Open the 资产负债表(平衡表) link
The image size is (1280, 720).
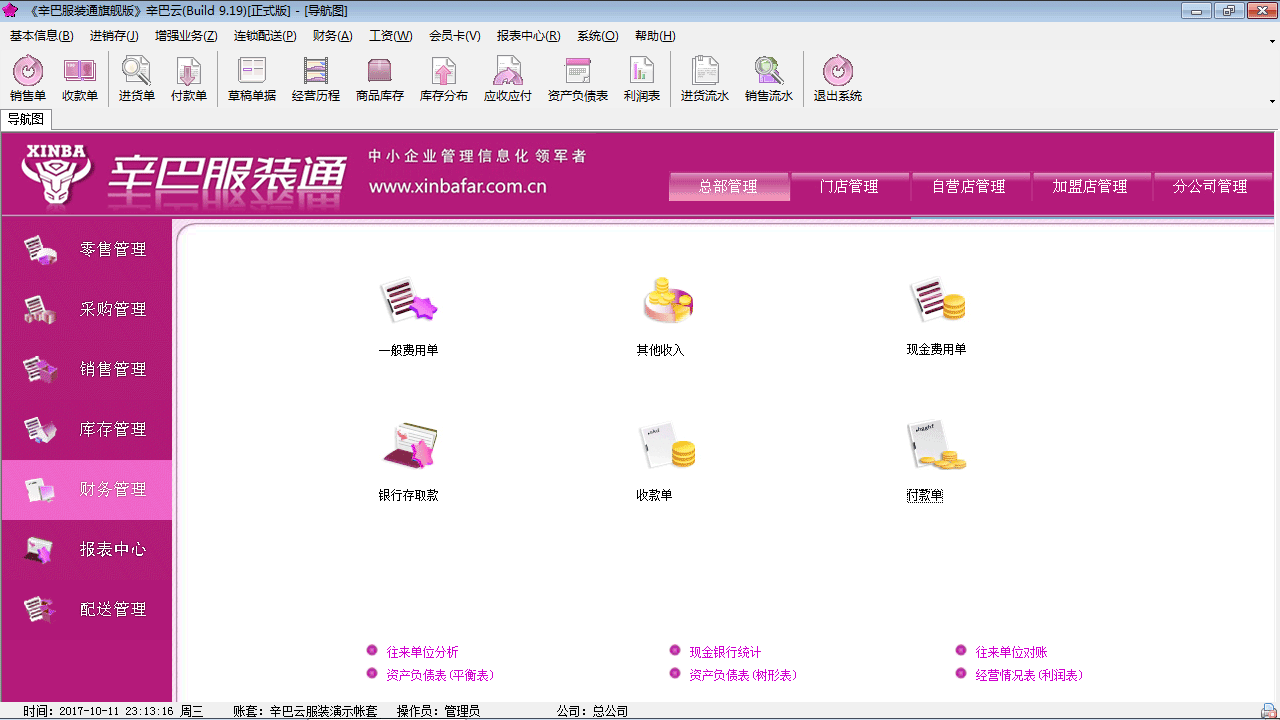pos(440,675)
